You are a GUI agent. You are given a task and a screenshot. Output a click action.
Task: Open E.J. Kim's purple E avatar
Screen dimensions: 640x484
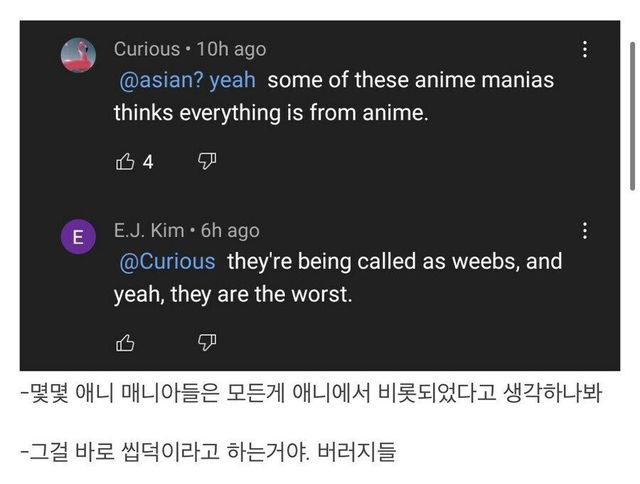(x=79, y=237)
